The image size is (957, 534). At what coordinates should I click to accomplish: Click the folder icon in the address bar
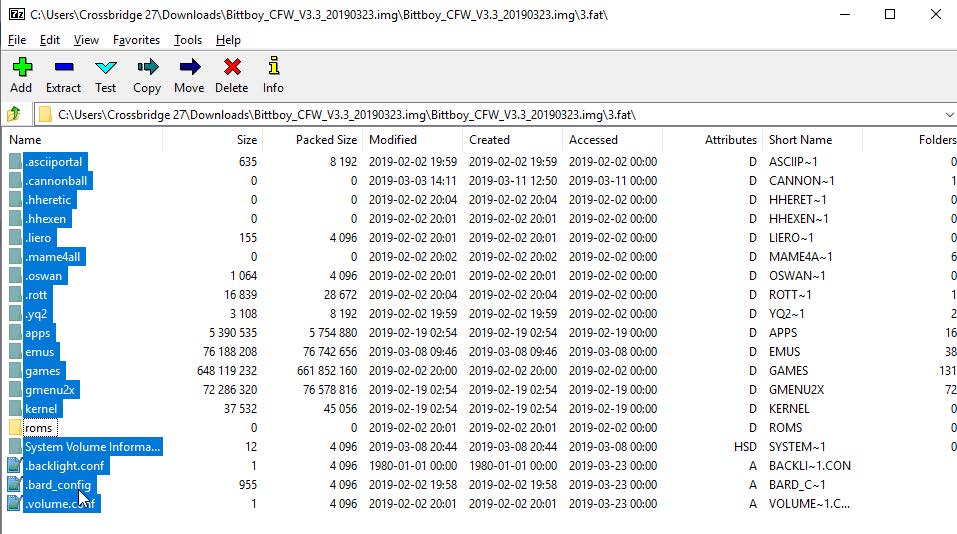(45, 114)
